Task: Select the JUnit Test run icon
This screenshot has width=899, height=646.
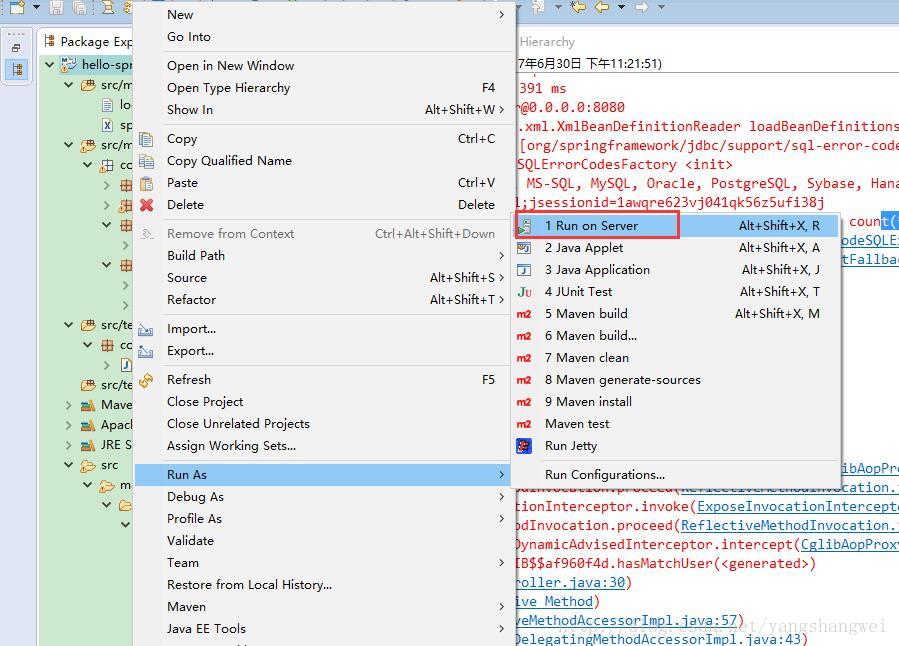Action: pyautogui.click(x=523, y=291)
